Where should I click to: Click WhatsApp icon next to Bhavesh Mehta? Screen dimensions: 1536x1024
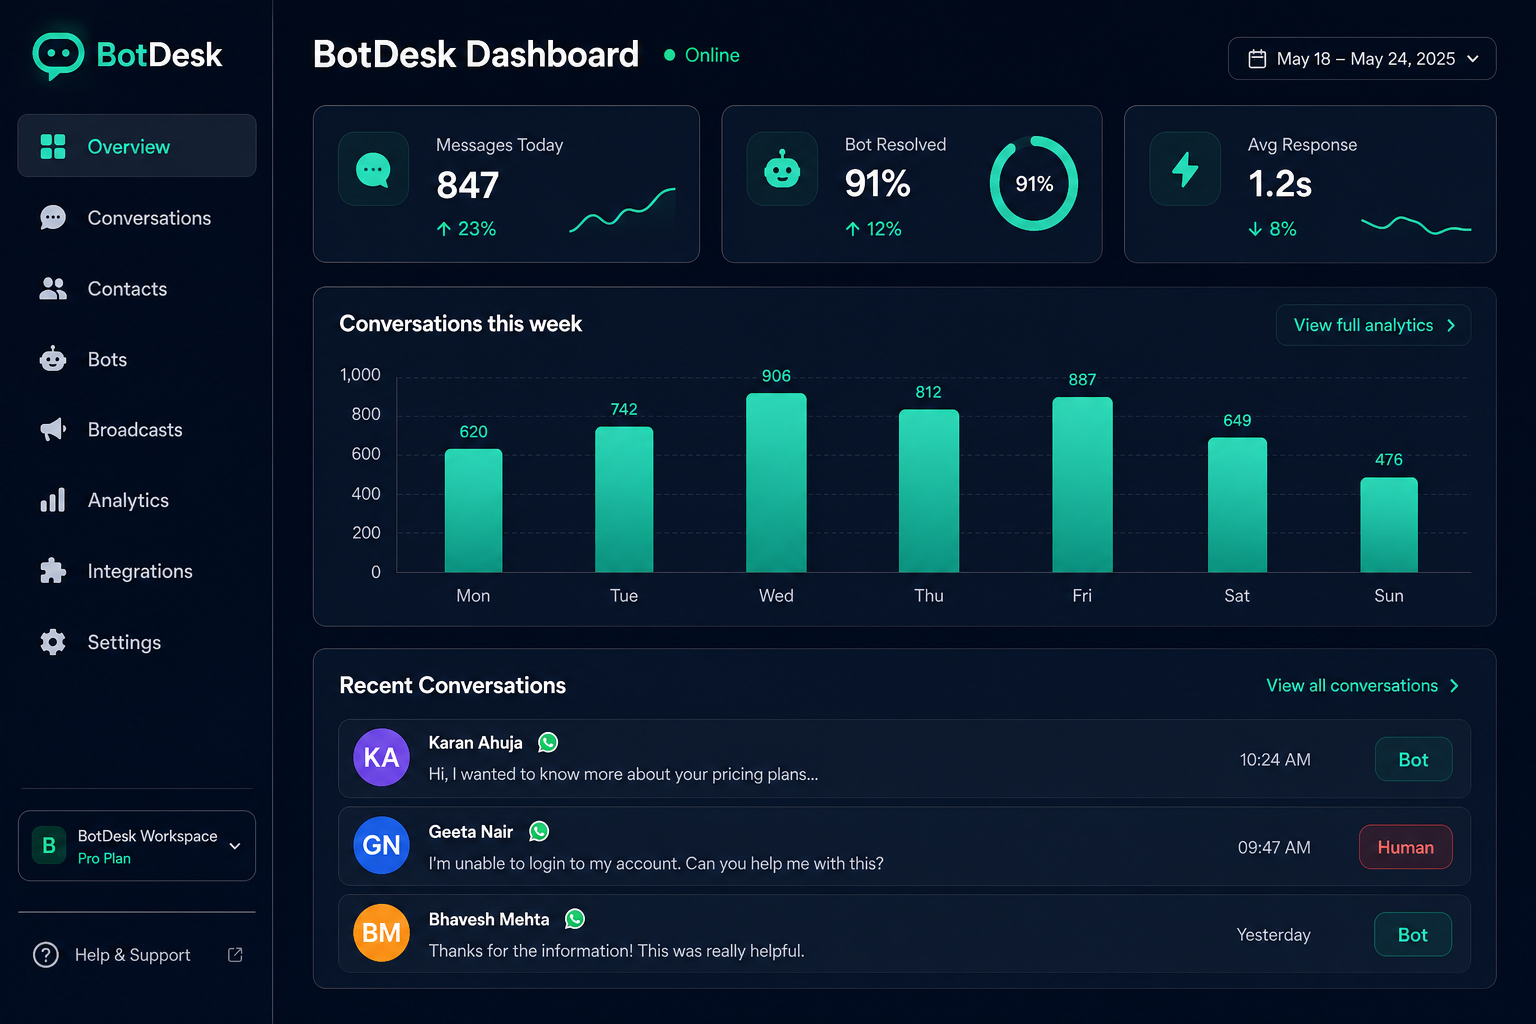[575, 919]
